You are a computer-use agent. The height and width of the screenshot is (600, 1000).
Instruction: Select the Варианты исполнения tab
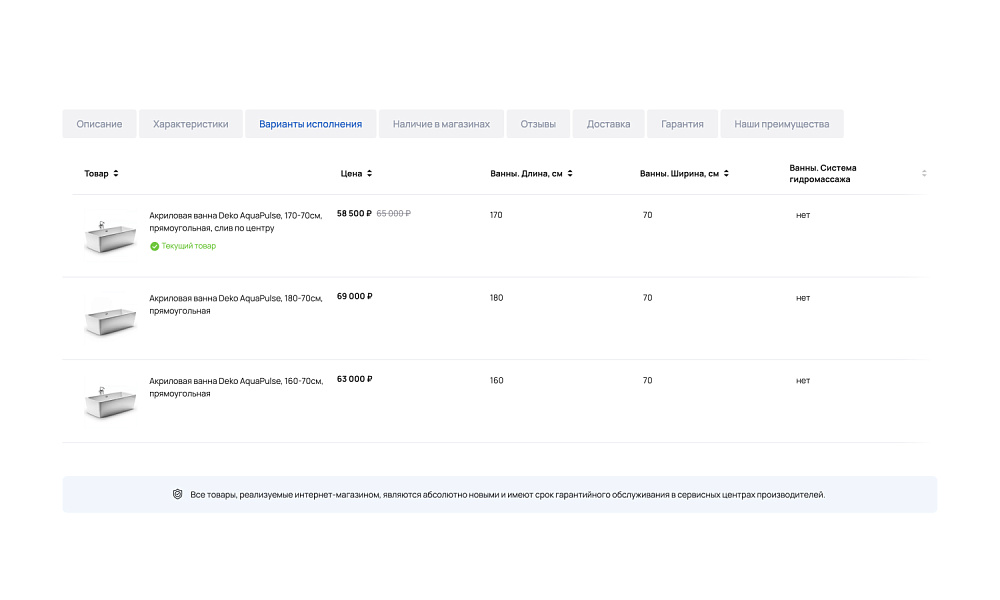[x=310, y=124]
